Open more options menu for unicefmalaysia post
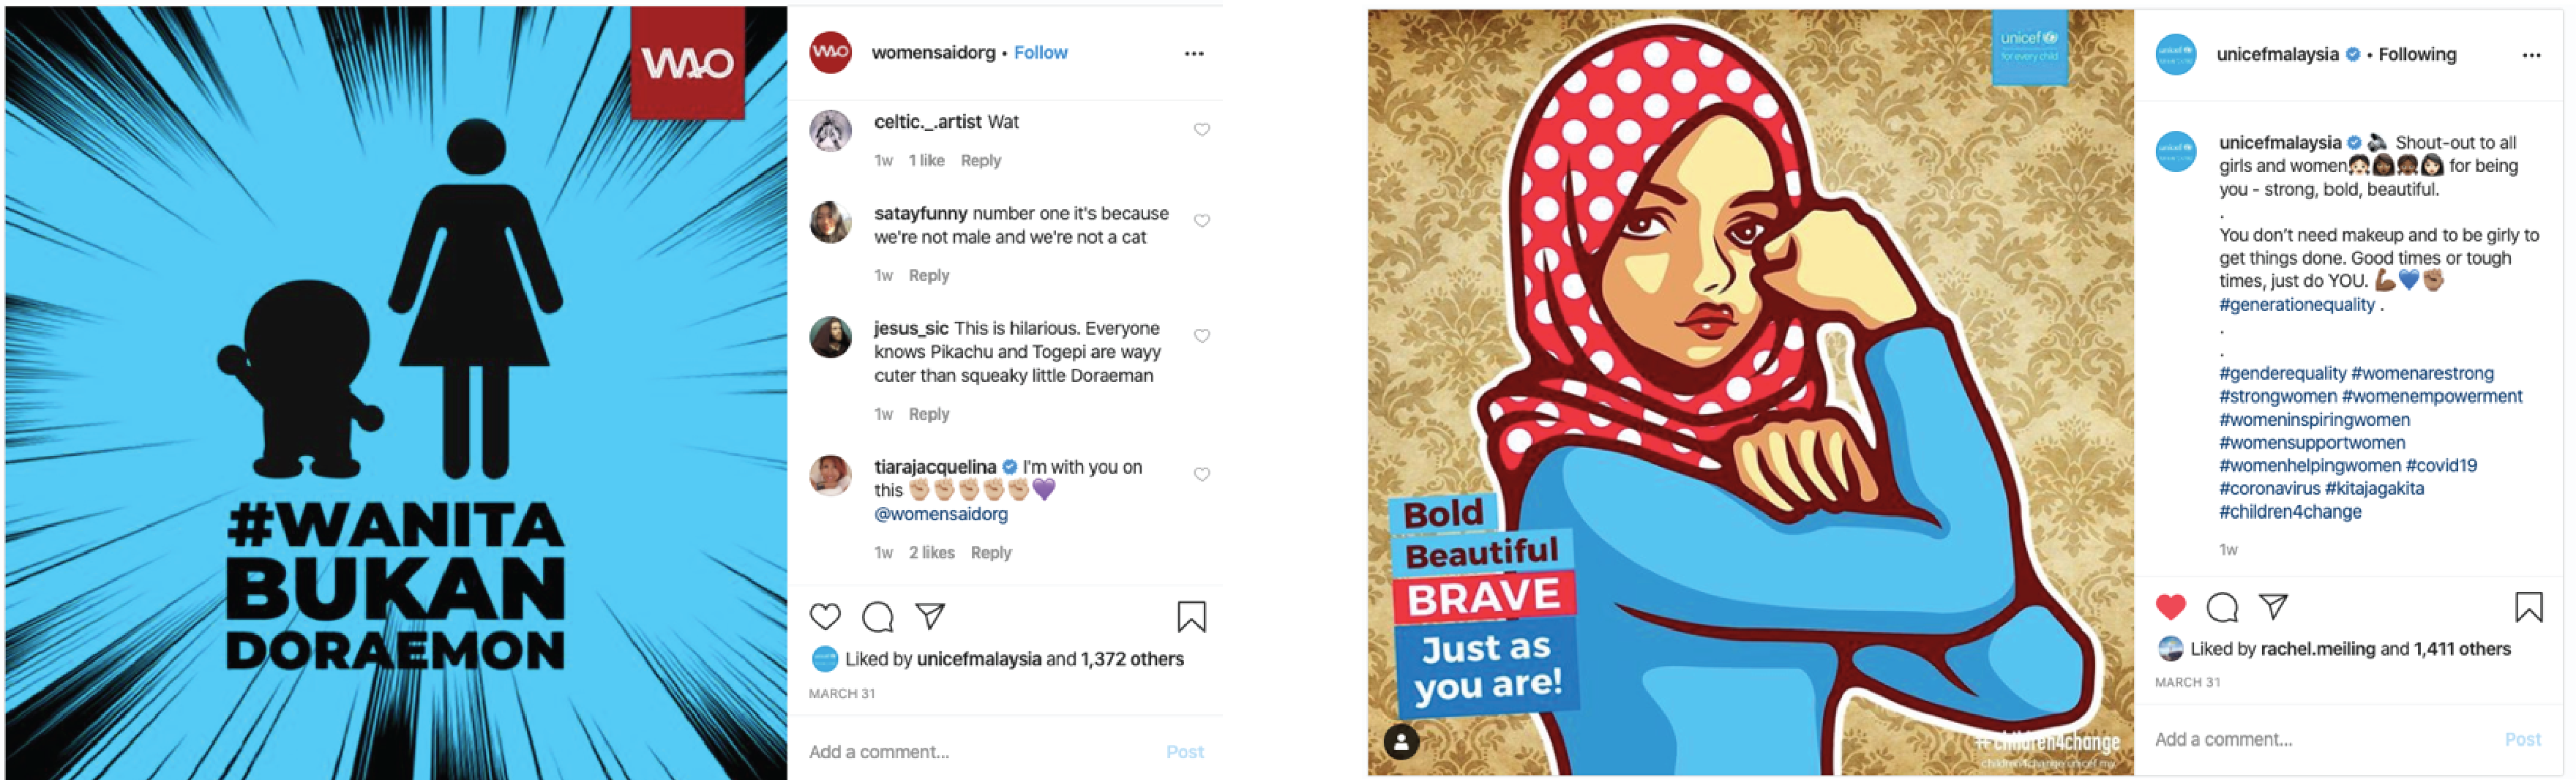This screenshot has width=2576, height=780. coord(2531,56)
